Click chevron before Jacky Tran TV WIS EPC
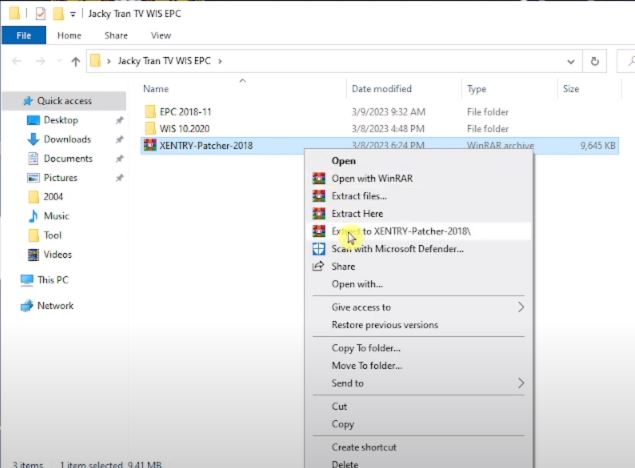This screenshot has width=635, height=468. pos(109,61)
